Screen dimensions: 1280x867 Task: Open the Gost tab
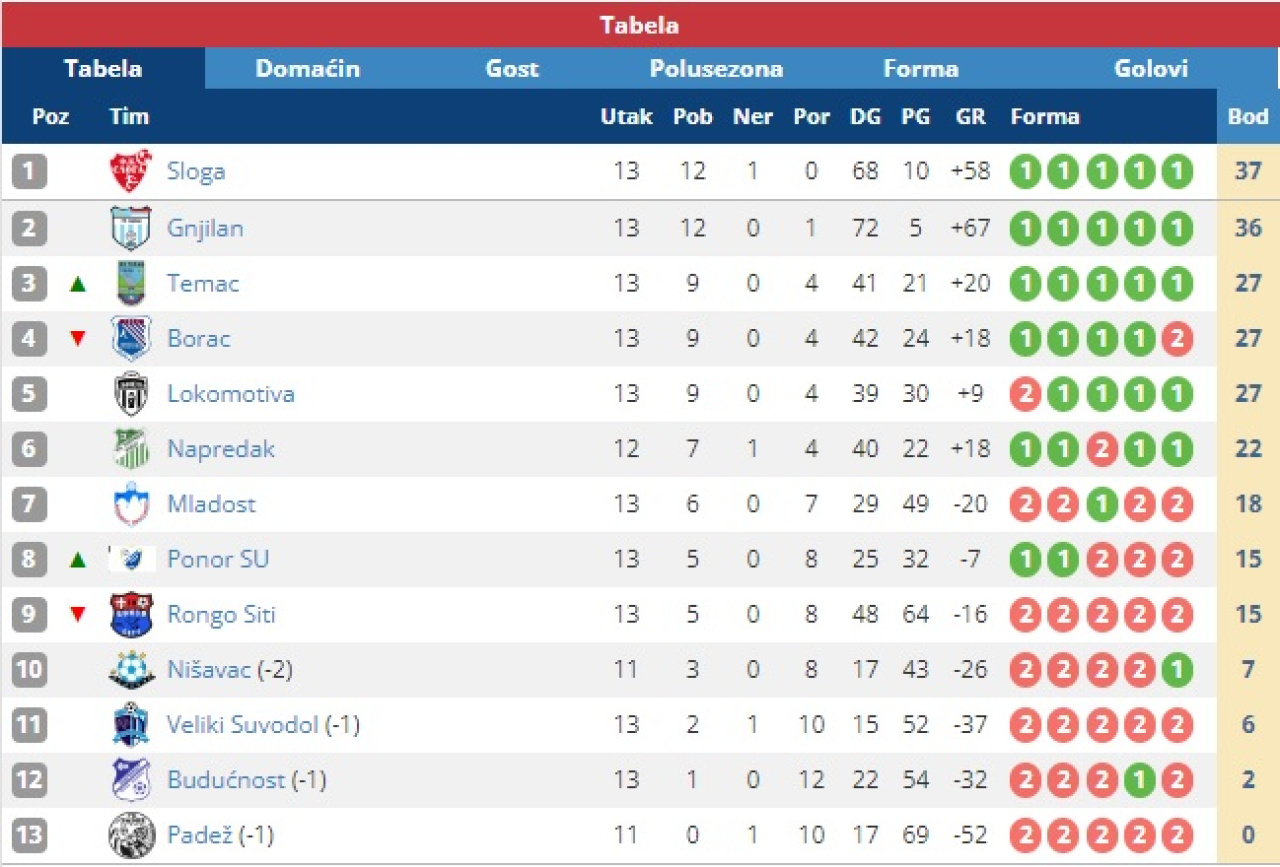512,69
